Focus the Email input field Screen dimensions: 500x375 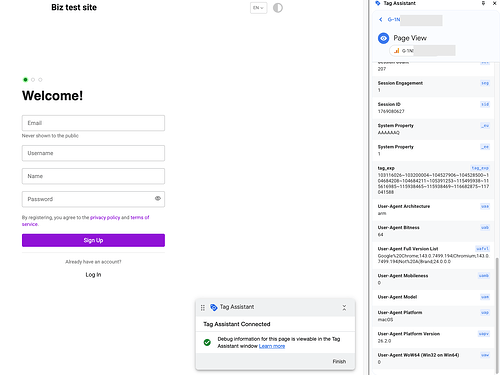(93, 123)
